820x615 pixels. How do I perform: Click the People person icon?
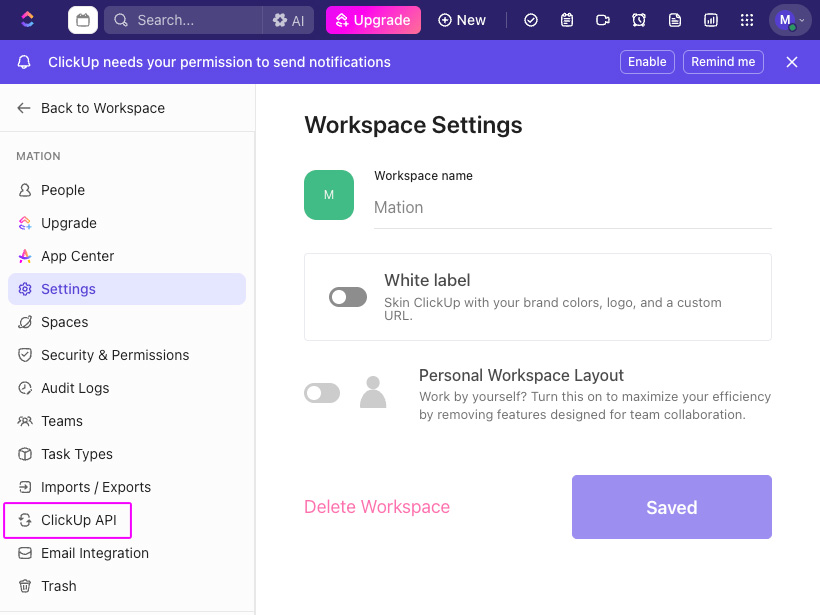pyautogui.click(x=25, y=190)
